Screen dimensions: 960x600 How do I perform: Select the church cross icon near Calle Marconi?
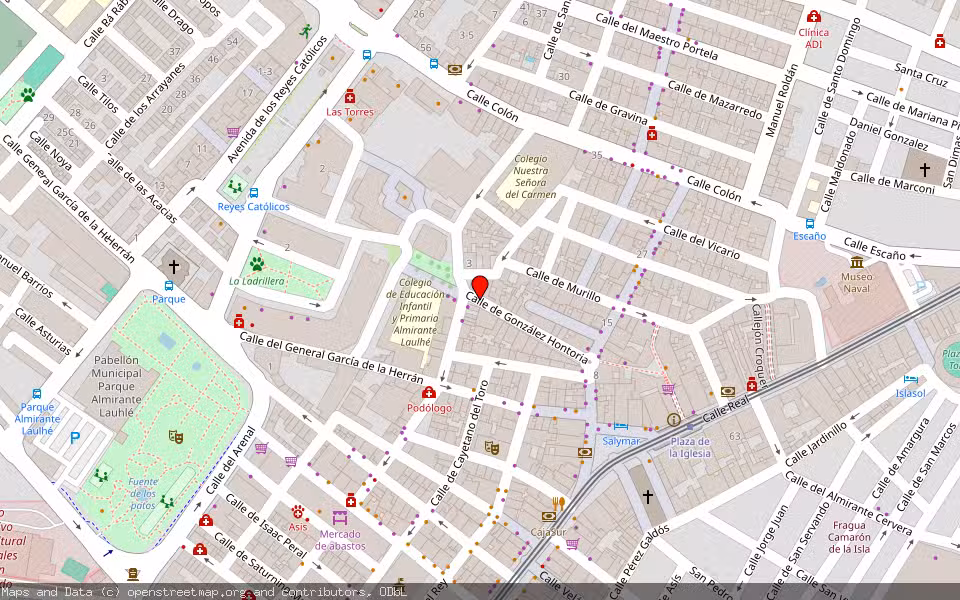click(x=924, y=168)
